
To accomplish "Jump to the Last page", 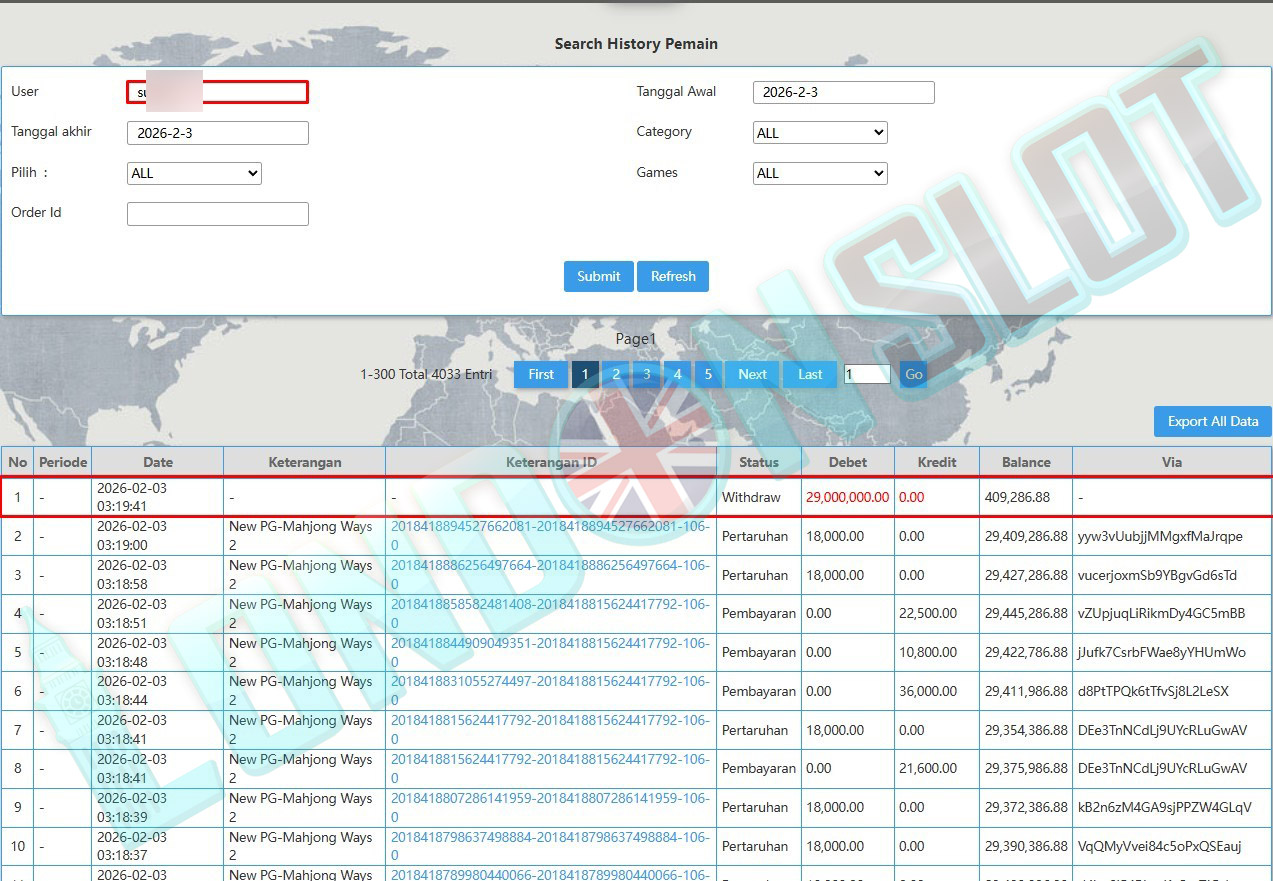I will point(810,375).
